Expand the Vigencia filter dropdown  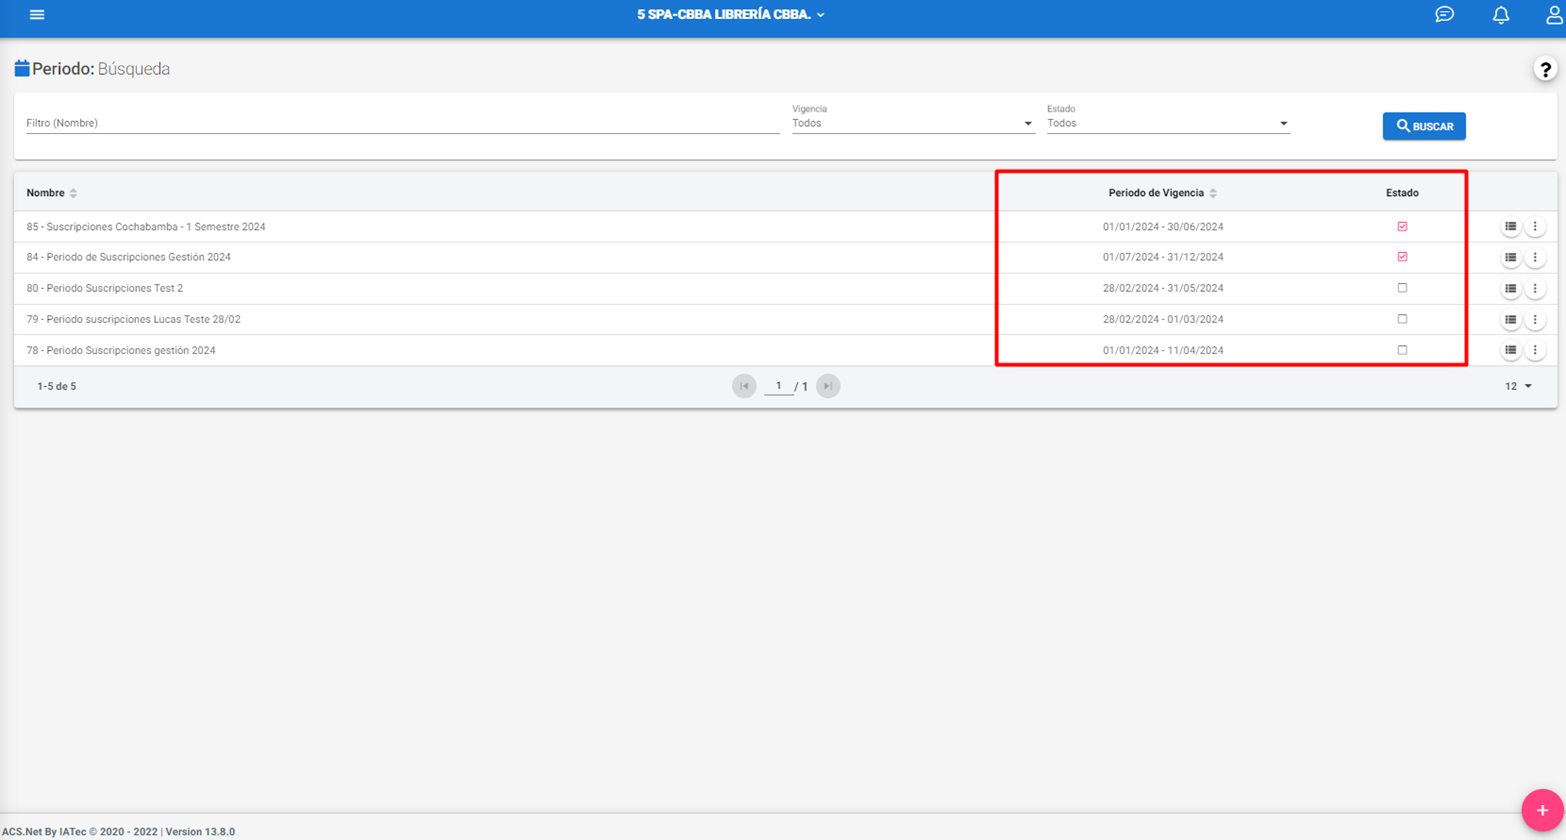point(912,123)
